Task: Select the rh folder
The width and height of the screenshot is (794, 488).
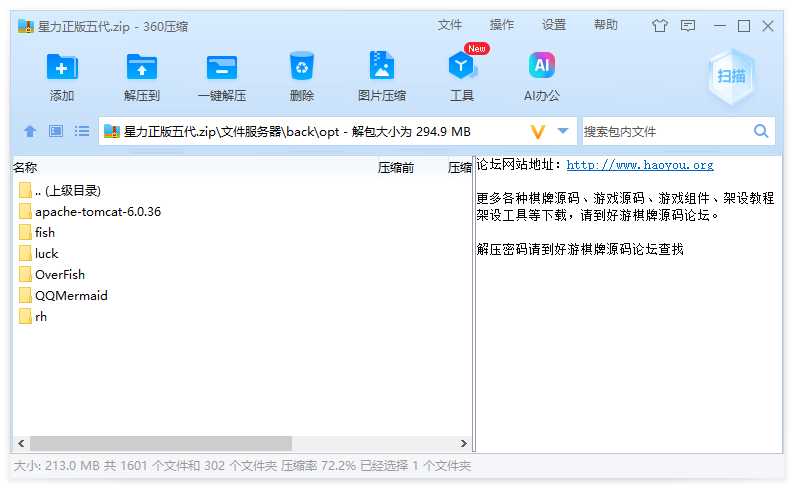Action: [x=242, y=316]
